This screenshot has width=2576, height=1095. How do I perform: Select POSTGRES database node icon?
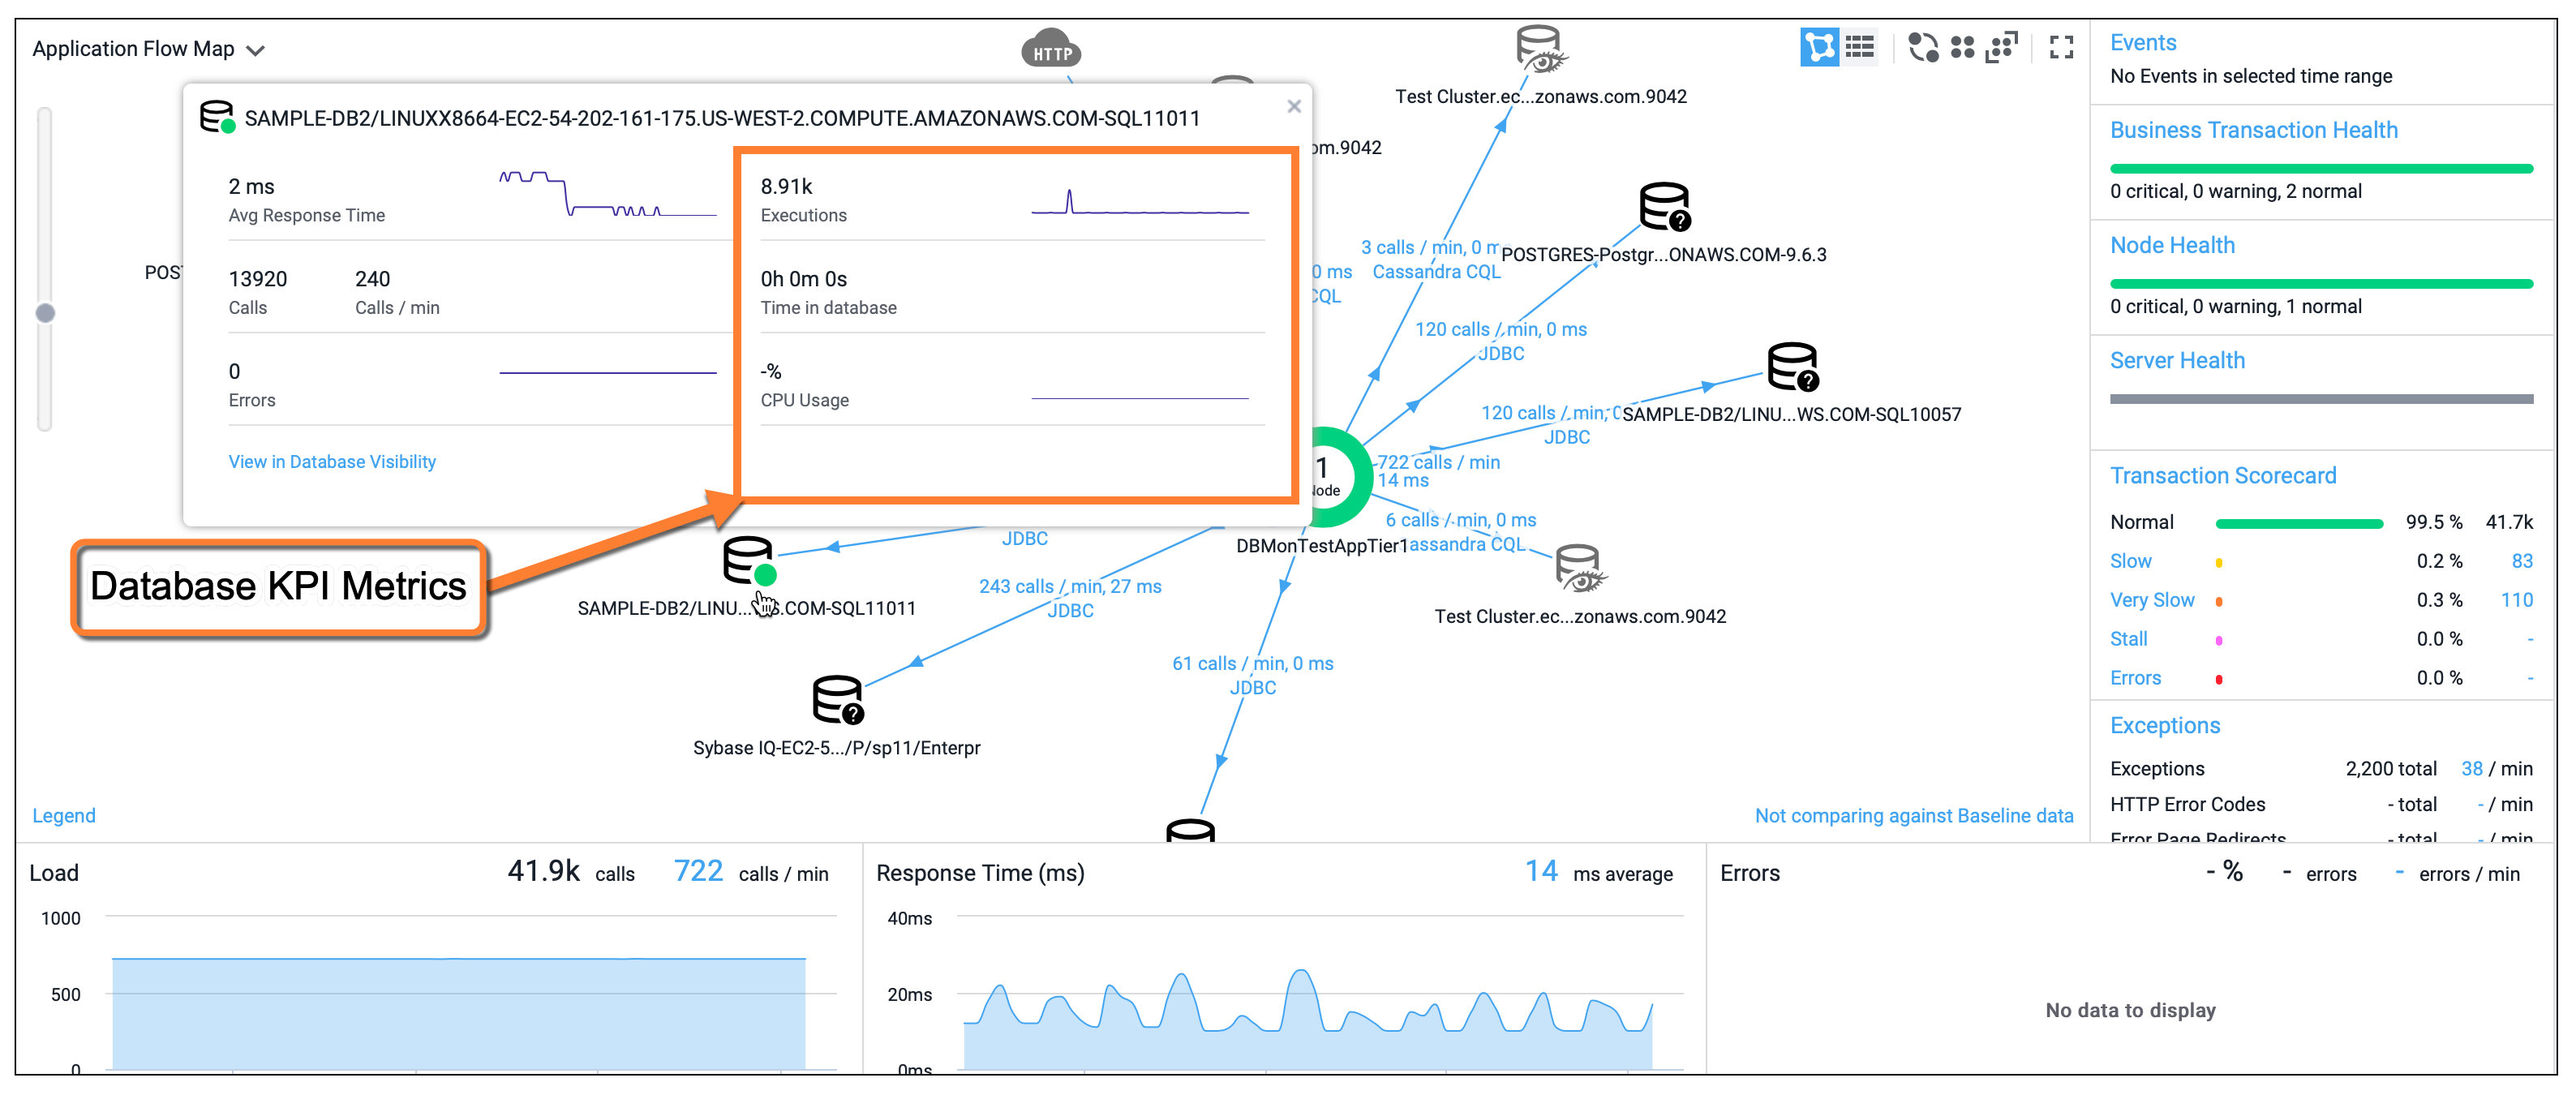point(1665,206)
